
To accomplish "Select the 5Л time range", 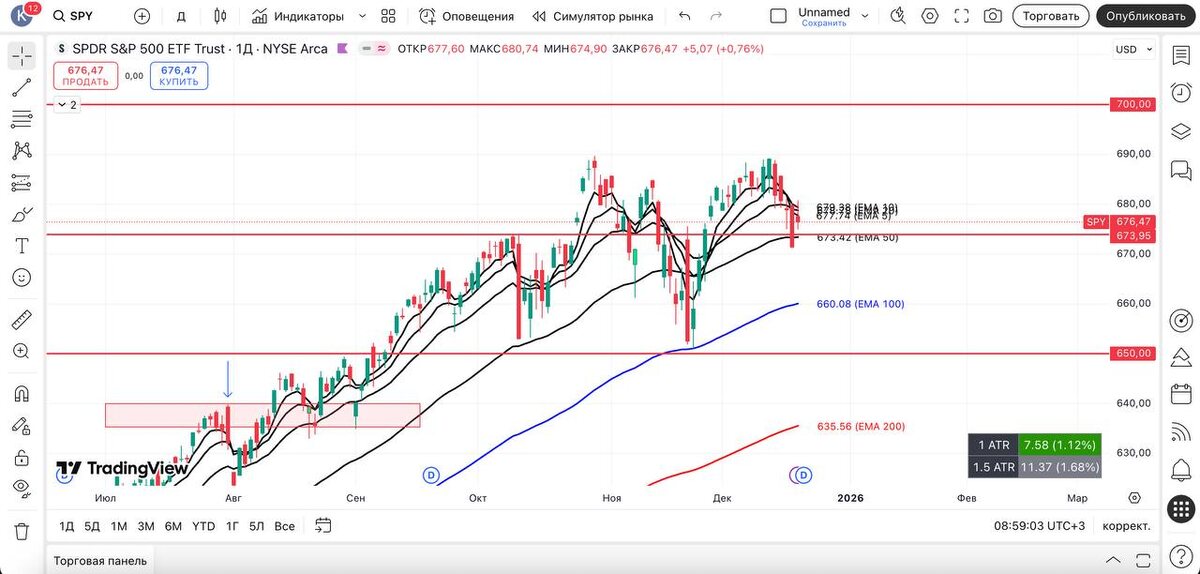I will coord(257,526).
